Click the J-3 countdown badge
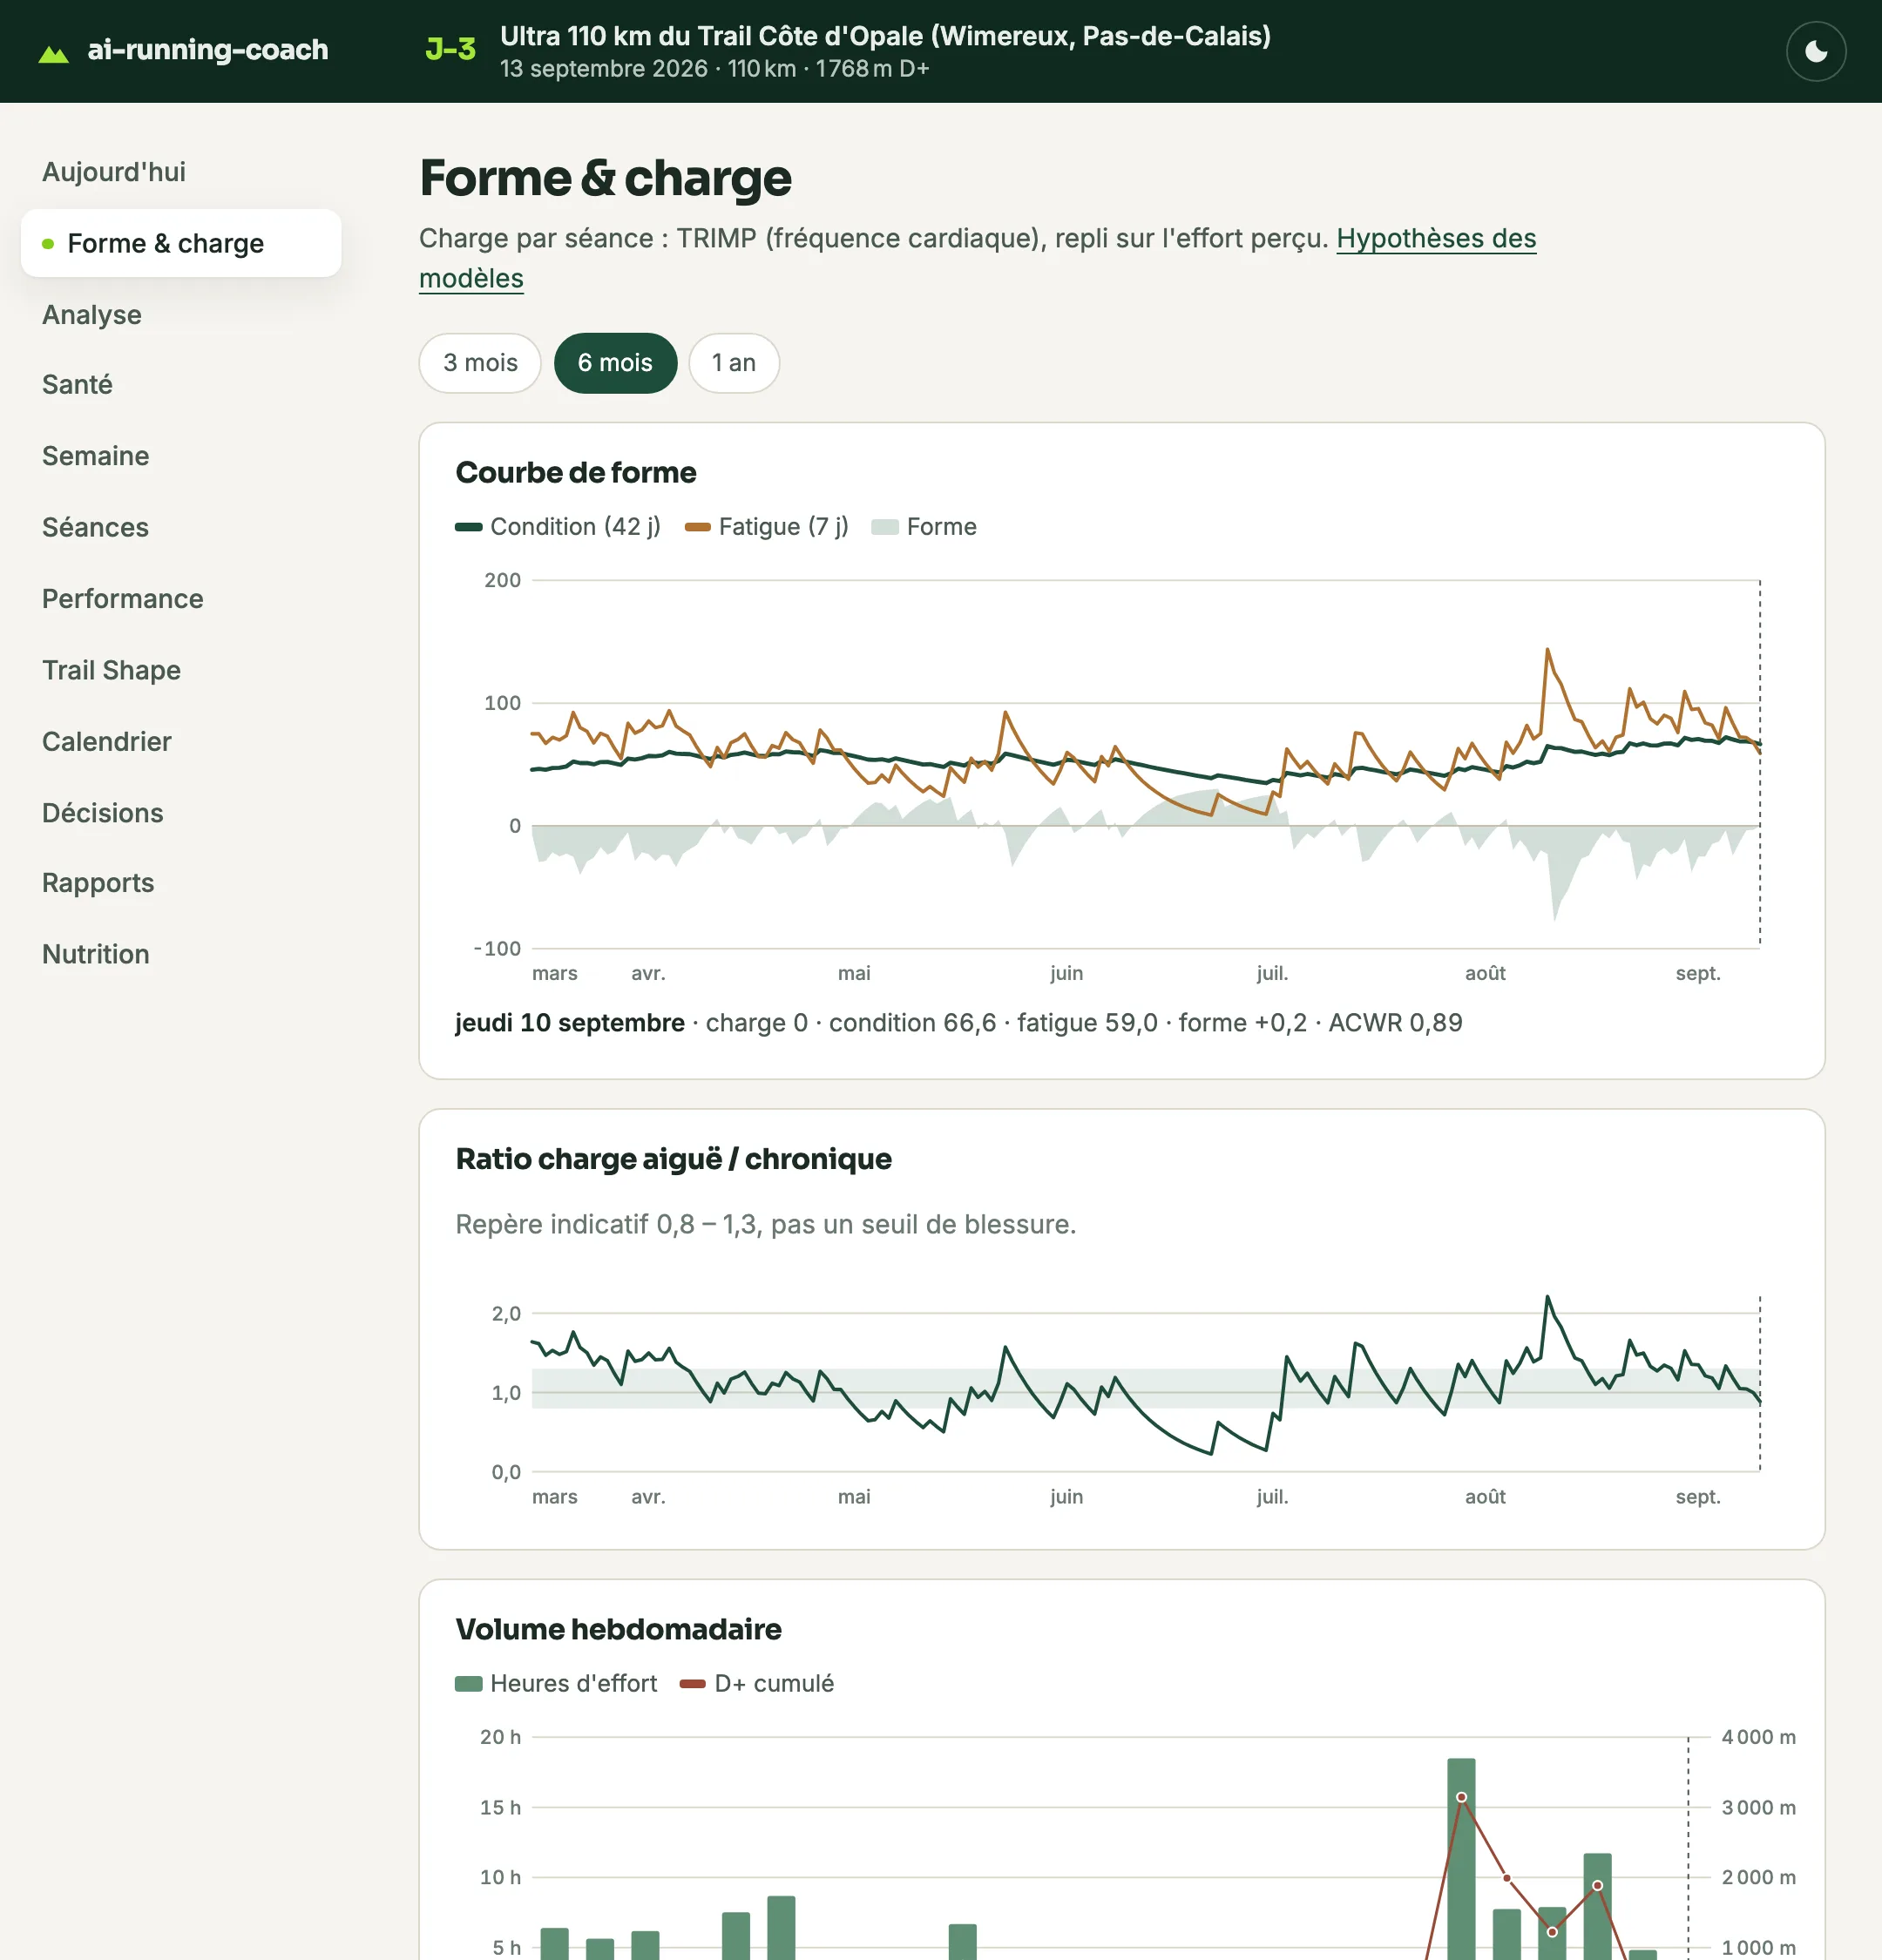This screenshot has height=1960, width=1882. 450,50
